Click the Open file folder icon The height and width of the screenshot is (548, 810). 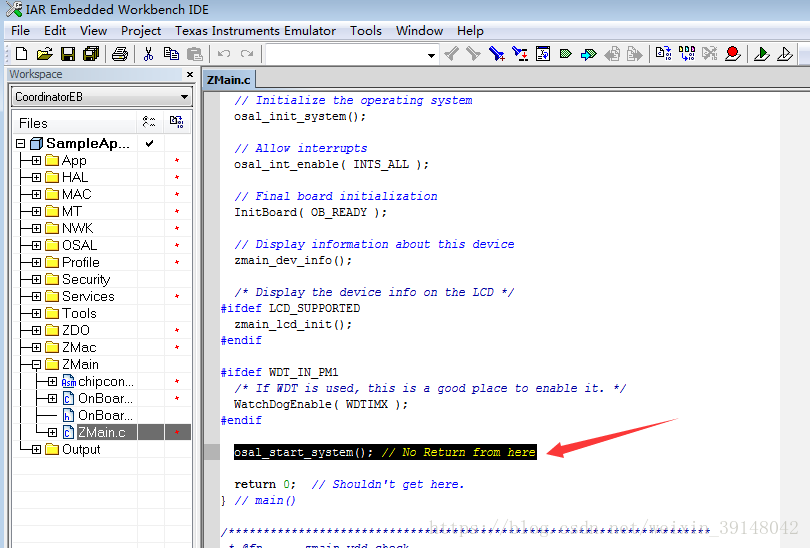[44, 54]
